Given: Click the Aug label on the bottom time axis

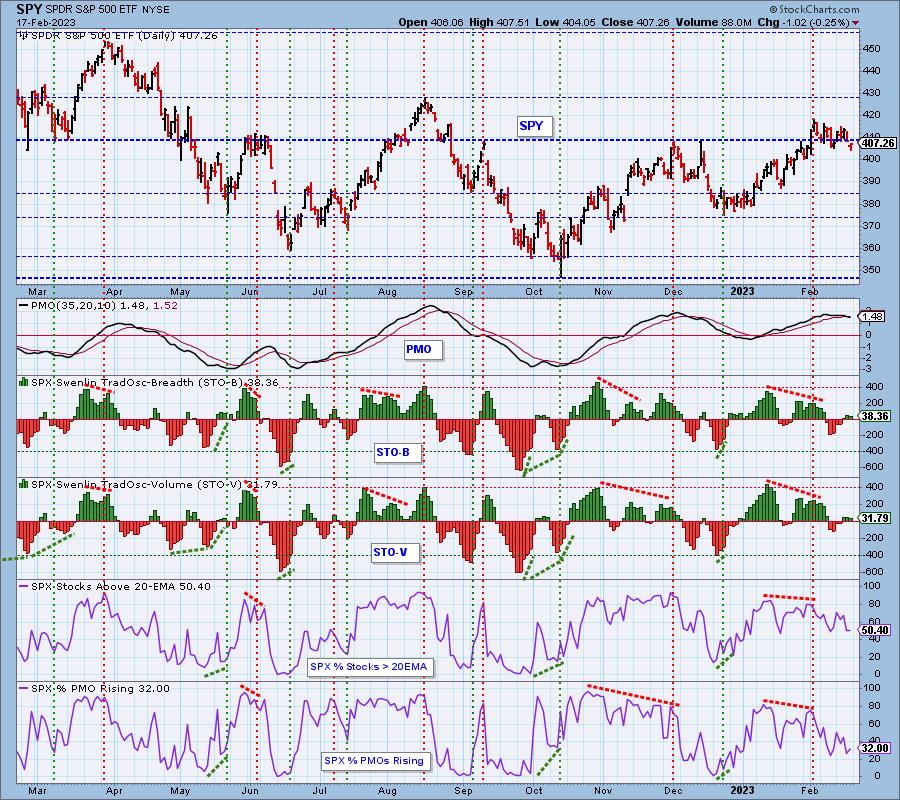Looking at the screenshot, I should point(387,791).
